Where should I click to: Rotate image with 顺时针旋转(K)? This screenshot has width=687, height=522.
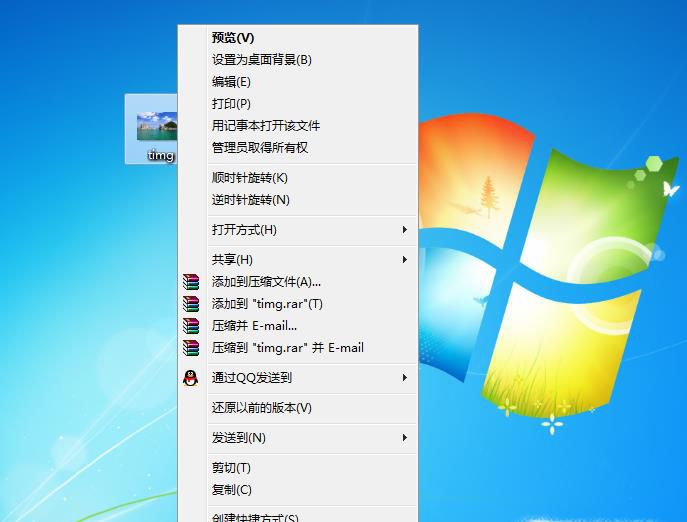tap(297, 178)
